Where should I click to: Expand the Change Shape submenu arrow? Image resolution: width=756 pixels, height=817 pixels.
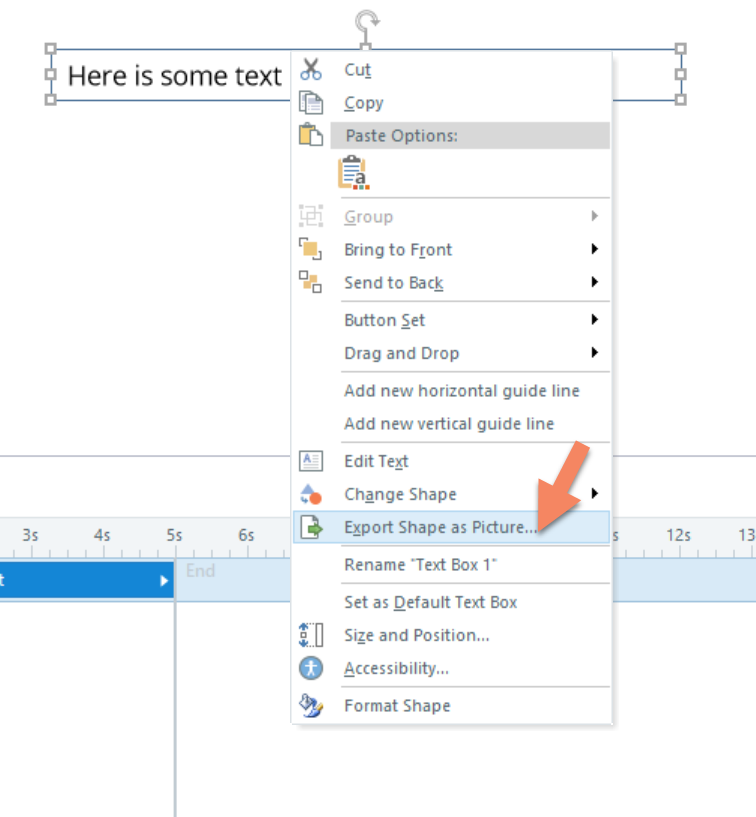pyautogui.click(x=595, y=494)
